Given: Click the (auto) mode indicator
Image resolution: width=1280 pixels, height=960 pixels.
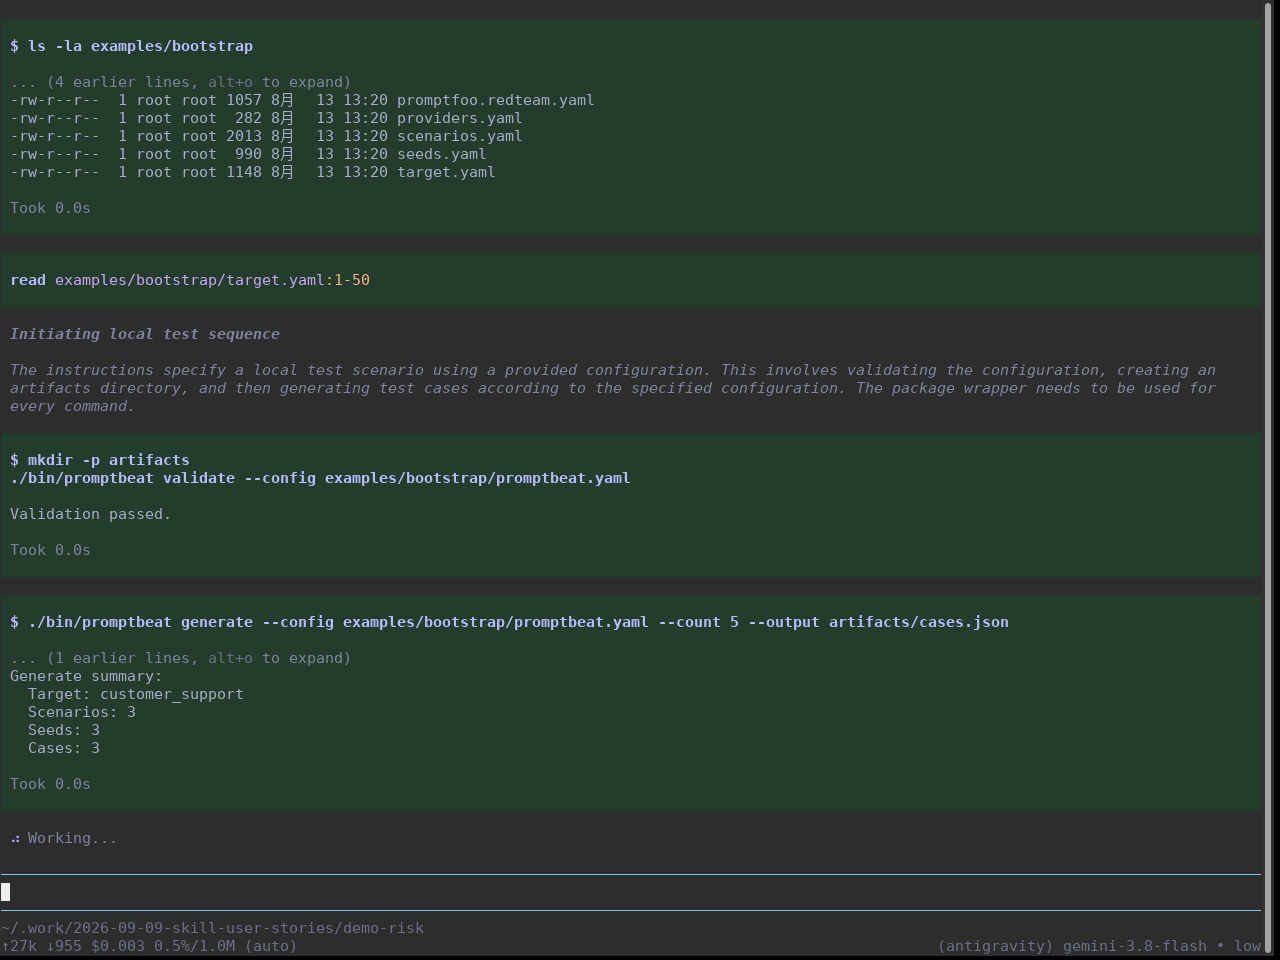Looking at the screenshot, I should coord(271,946).
